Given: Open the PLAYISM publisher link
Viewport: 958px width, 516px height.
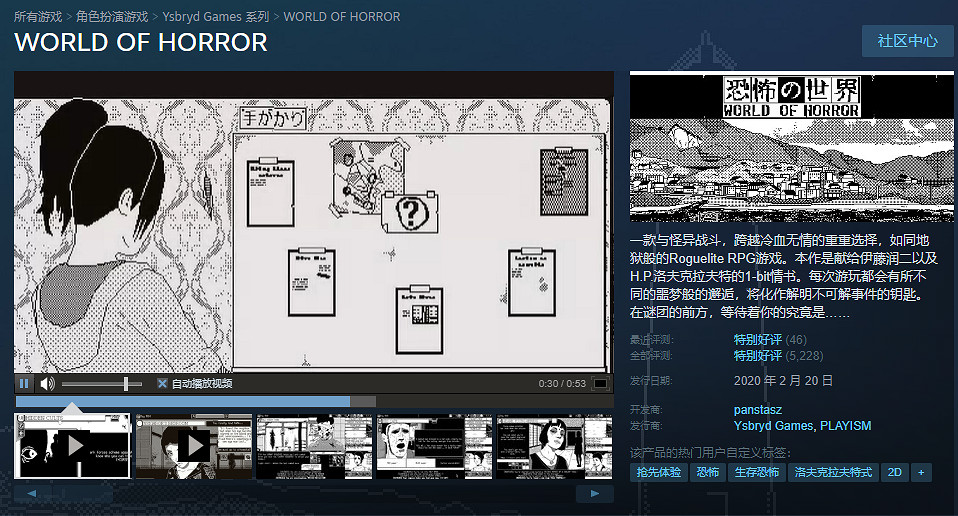Looking at the screenshot, I should pyautogui.click(x=845, y=426).
